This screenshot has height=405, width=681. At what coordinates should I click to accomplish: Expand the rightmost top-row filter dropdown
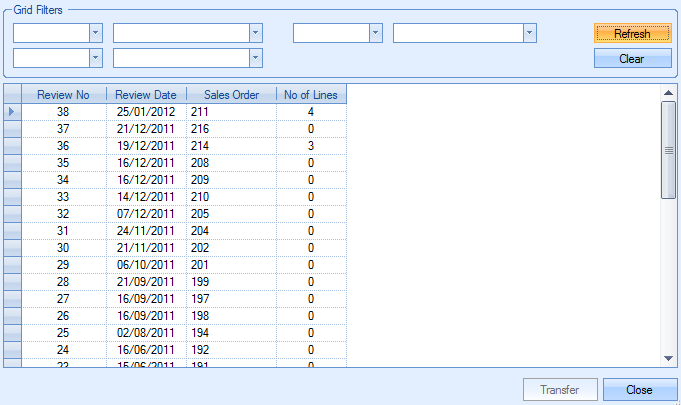pos(530,33)
